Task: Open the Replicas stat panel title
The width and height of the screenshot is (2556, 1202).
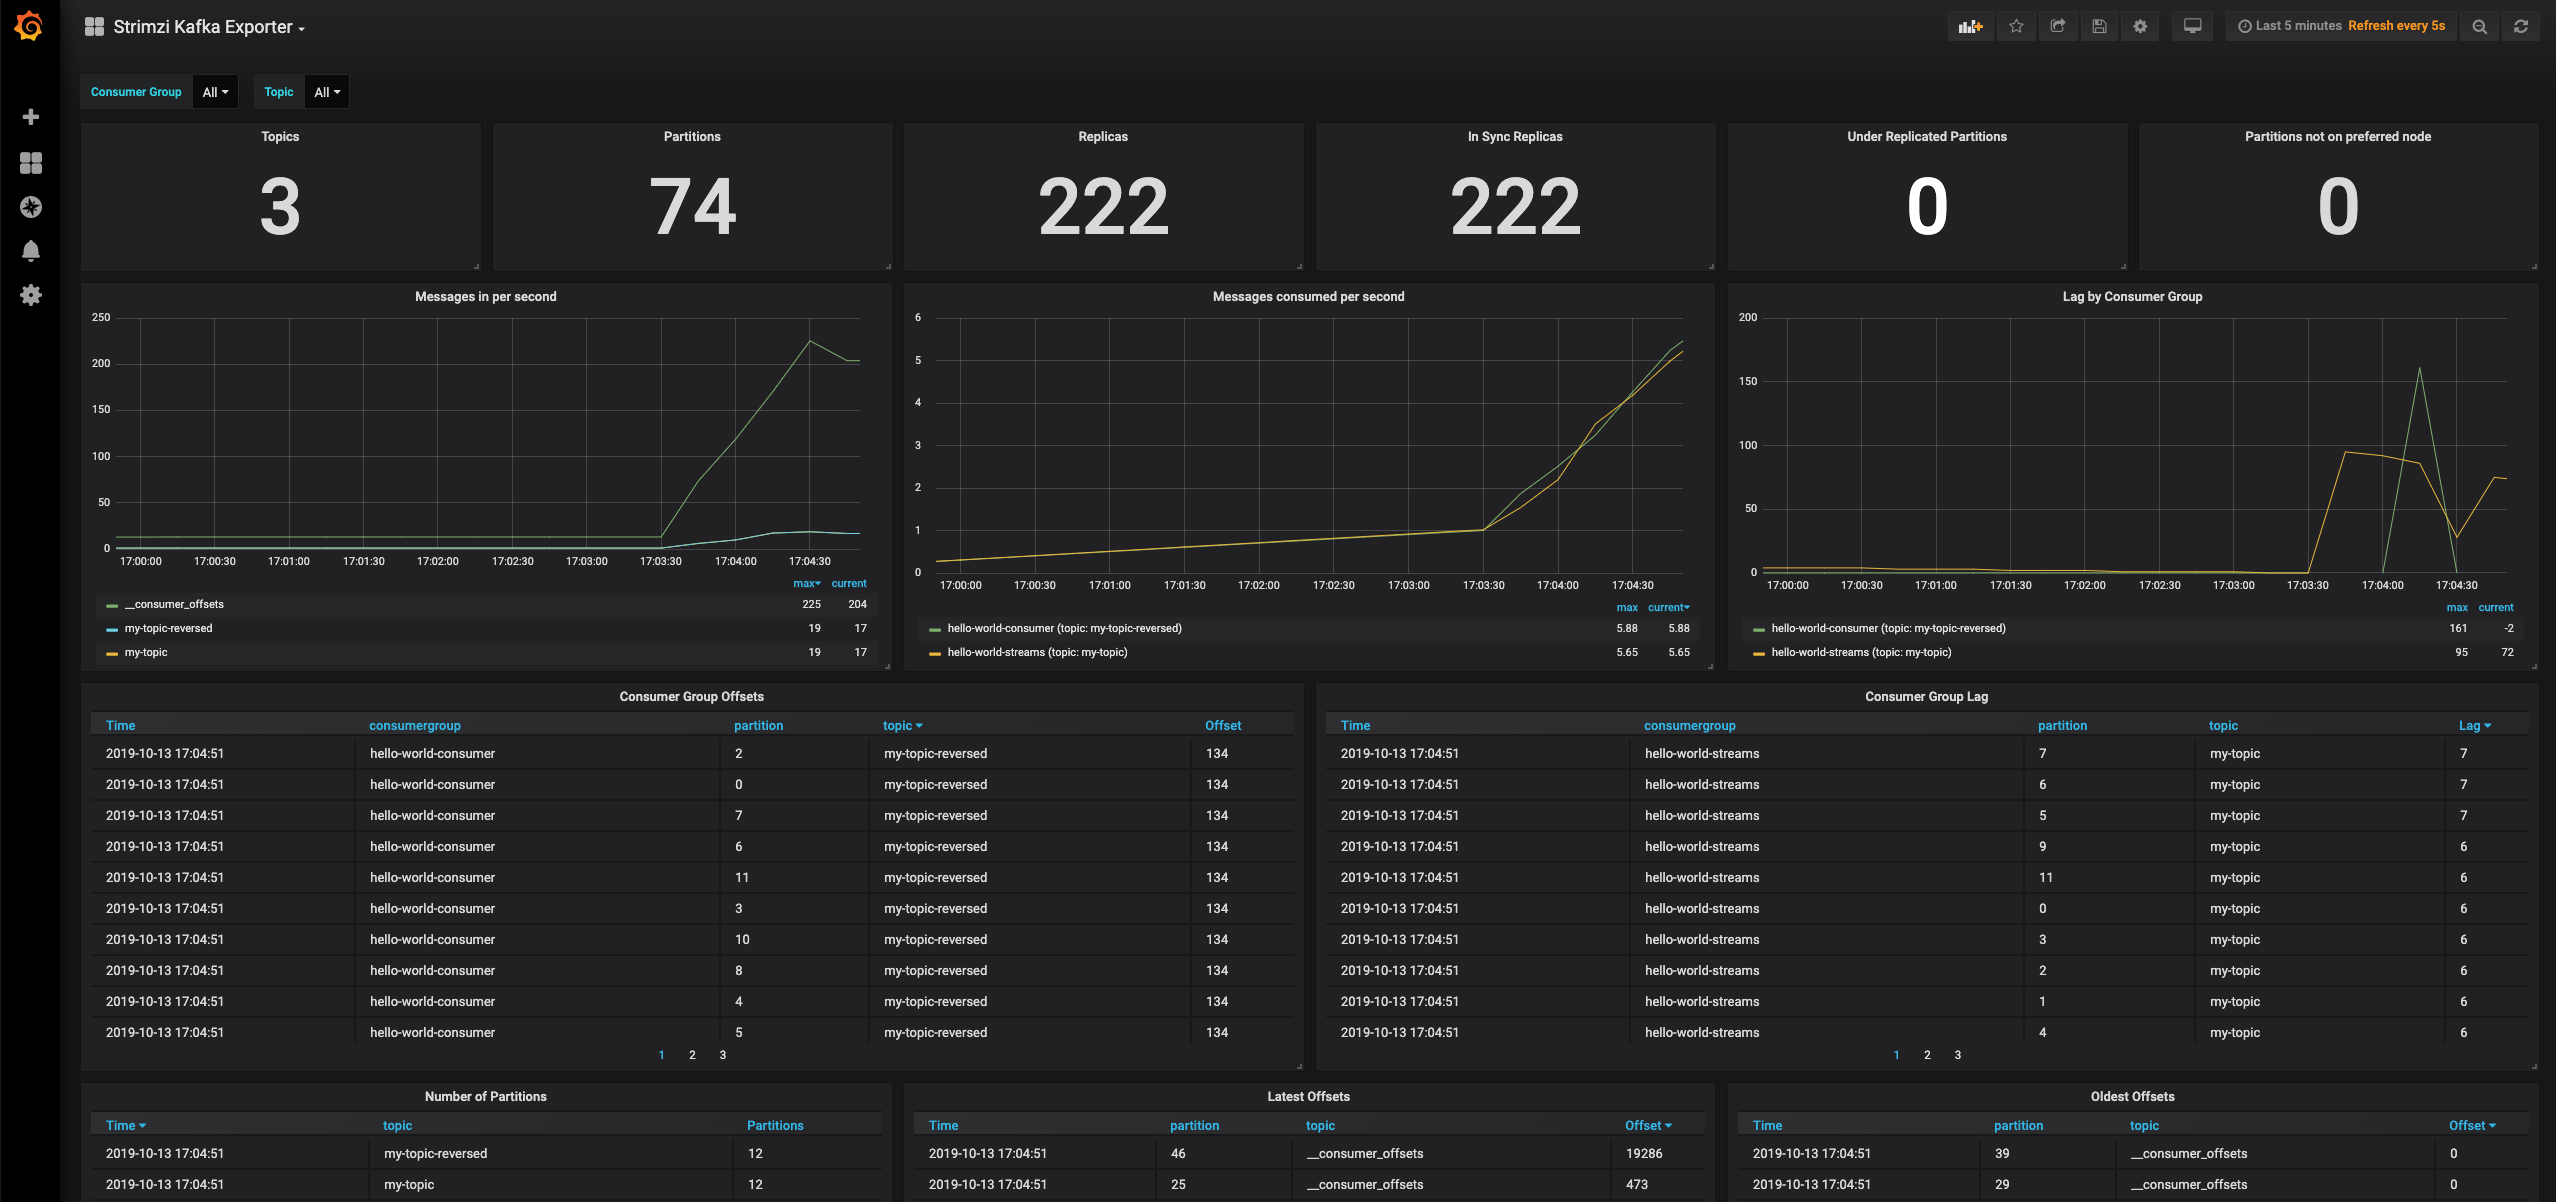Action: tap(1102, 136)
